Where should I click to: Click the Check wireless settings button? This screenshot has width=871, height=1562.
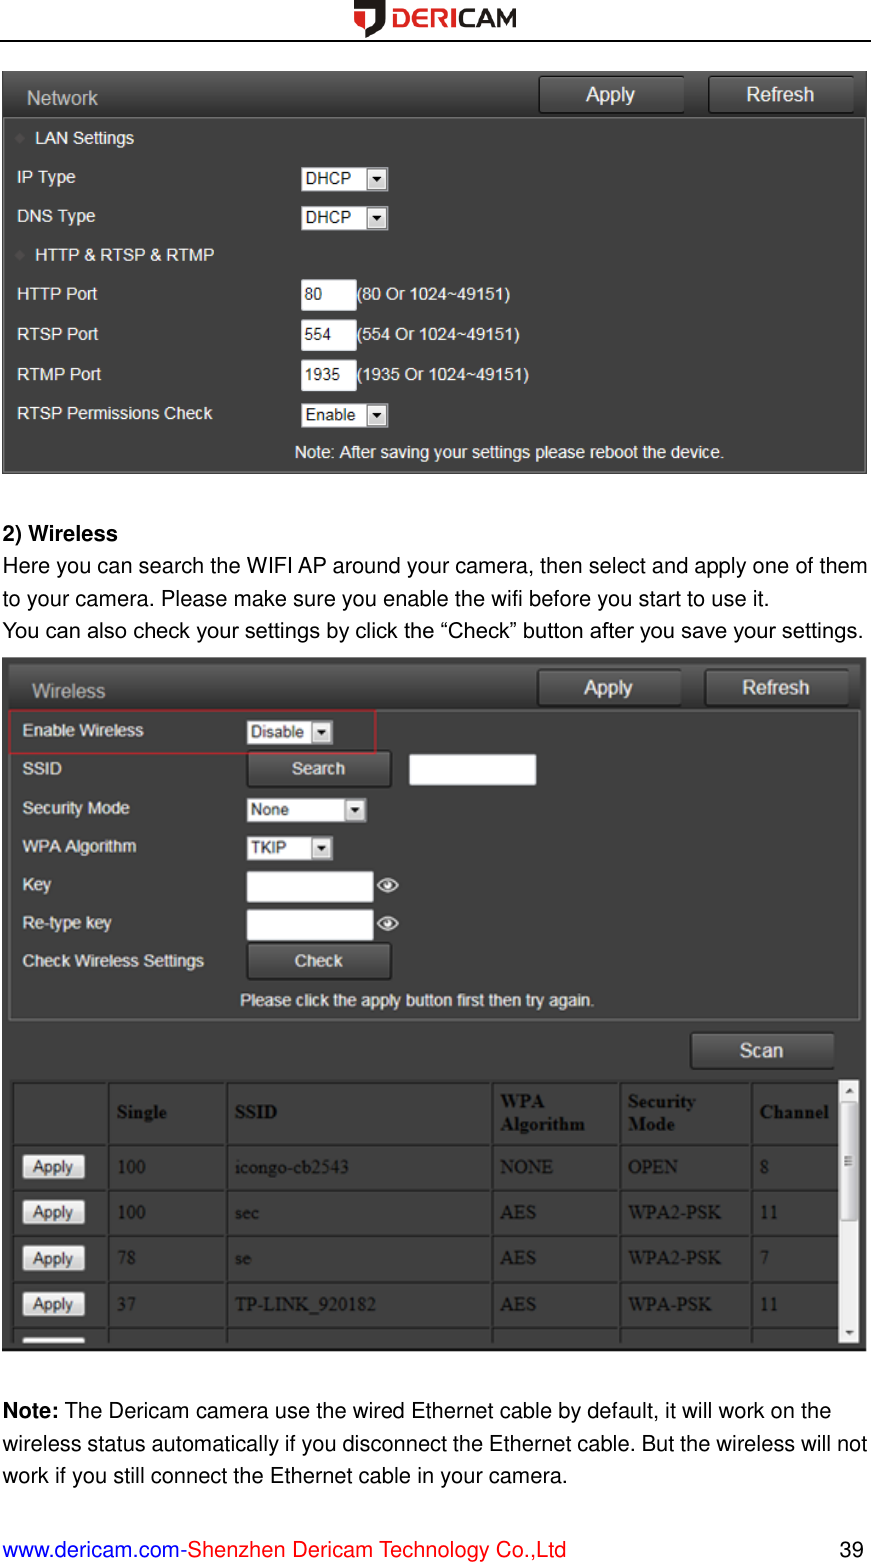coord(318,961)
